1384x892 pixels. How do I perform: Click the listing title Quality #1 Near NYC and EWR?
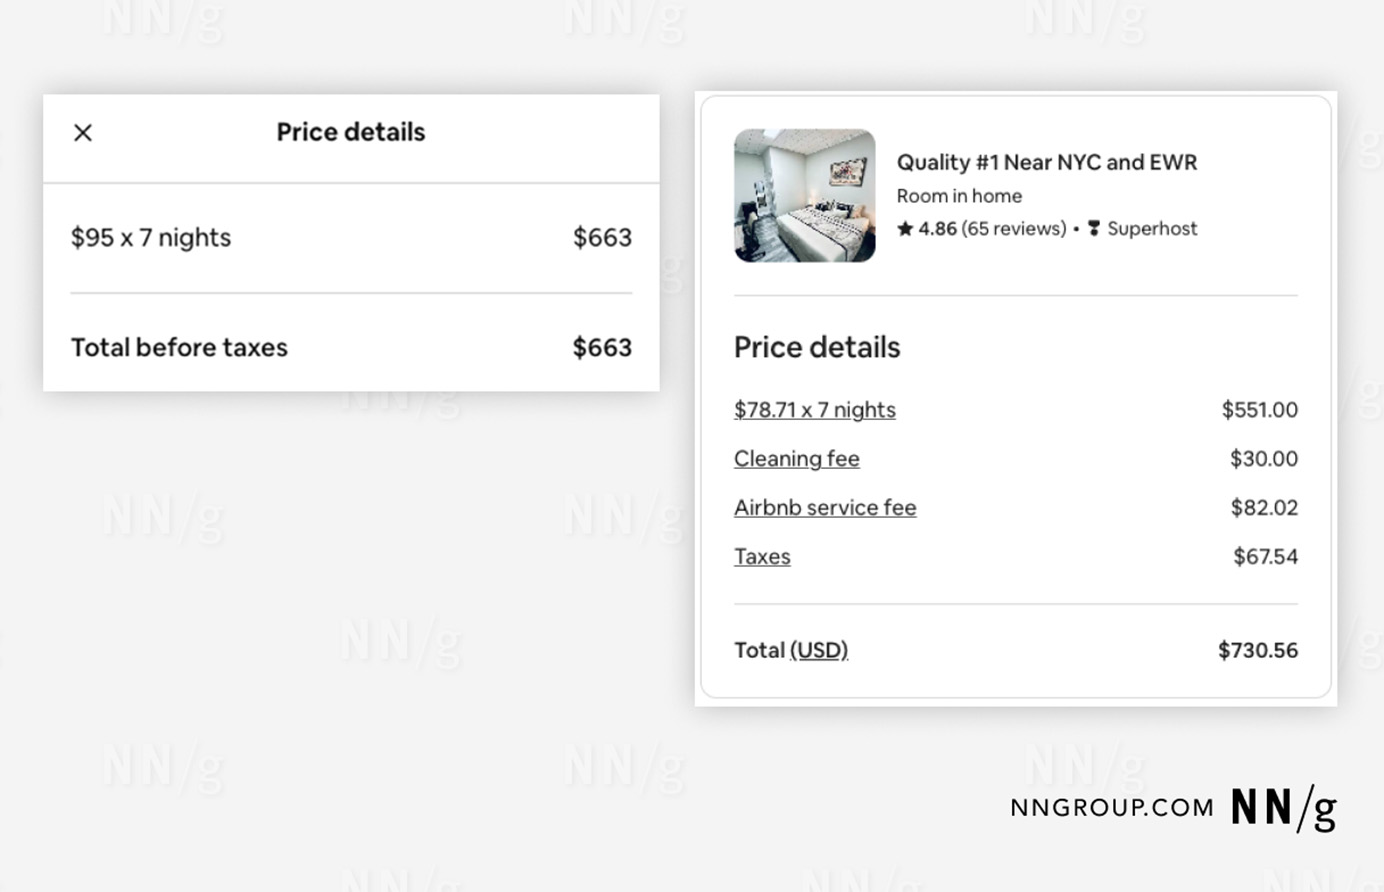coord(1046,162)
